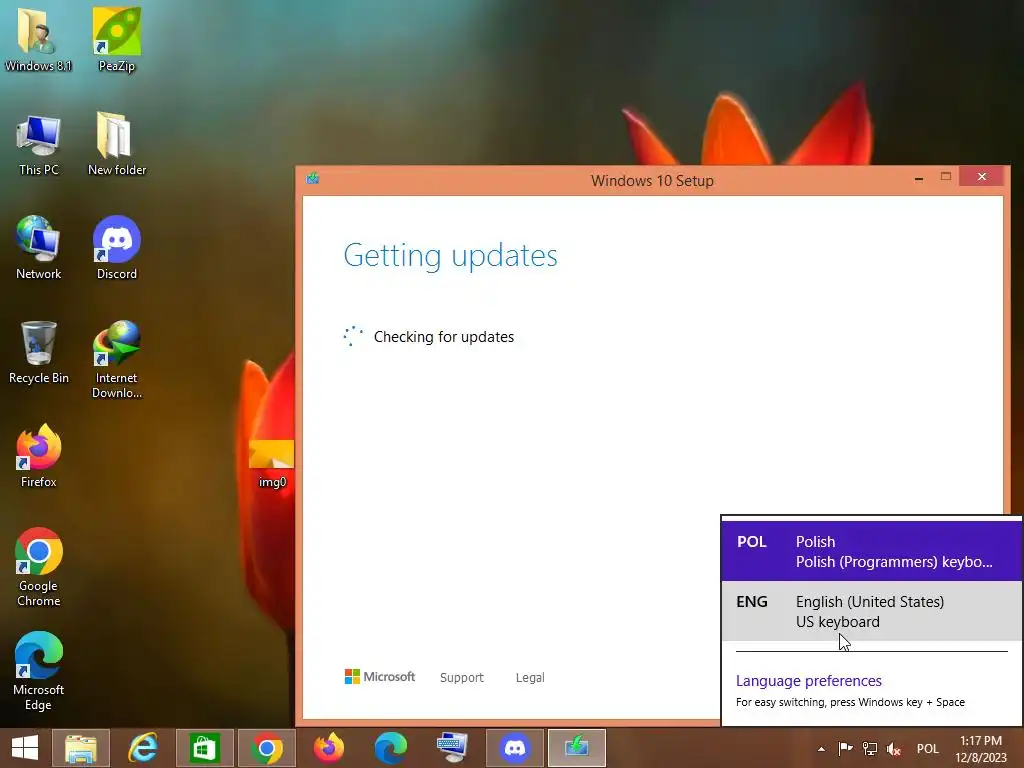1024x768 pixels.
Task: Open the Support link in Setup
Action: point(462,678)
